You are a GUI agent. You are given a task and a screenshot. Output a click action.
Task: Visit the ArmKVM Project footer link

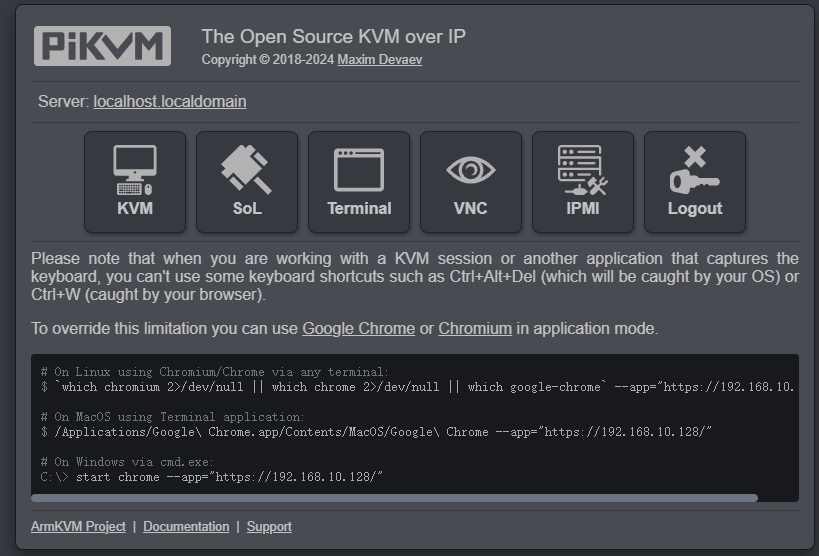pos(78,527)
